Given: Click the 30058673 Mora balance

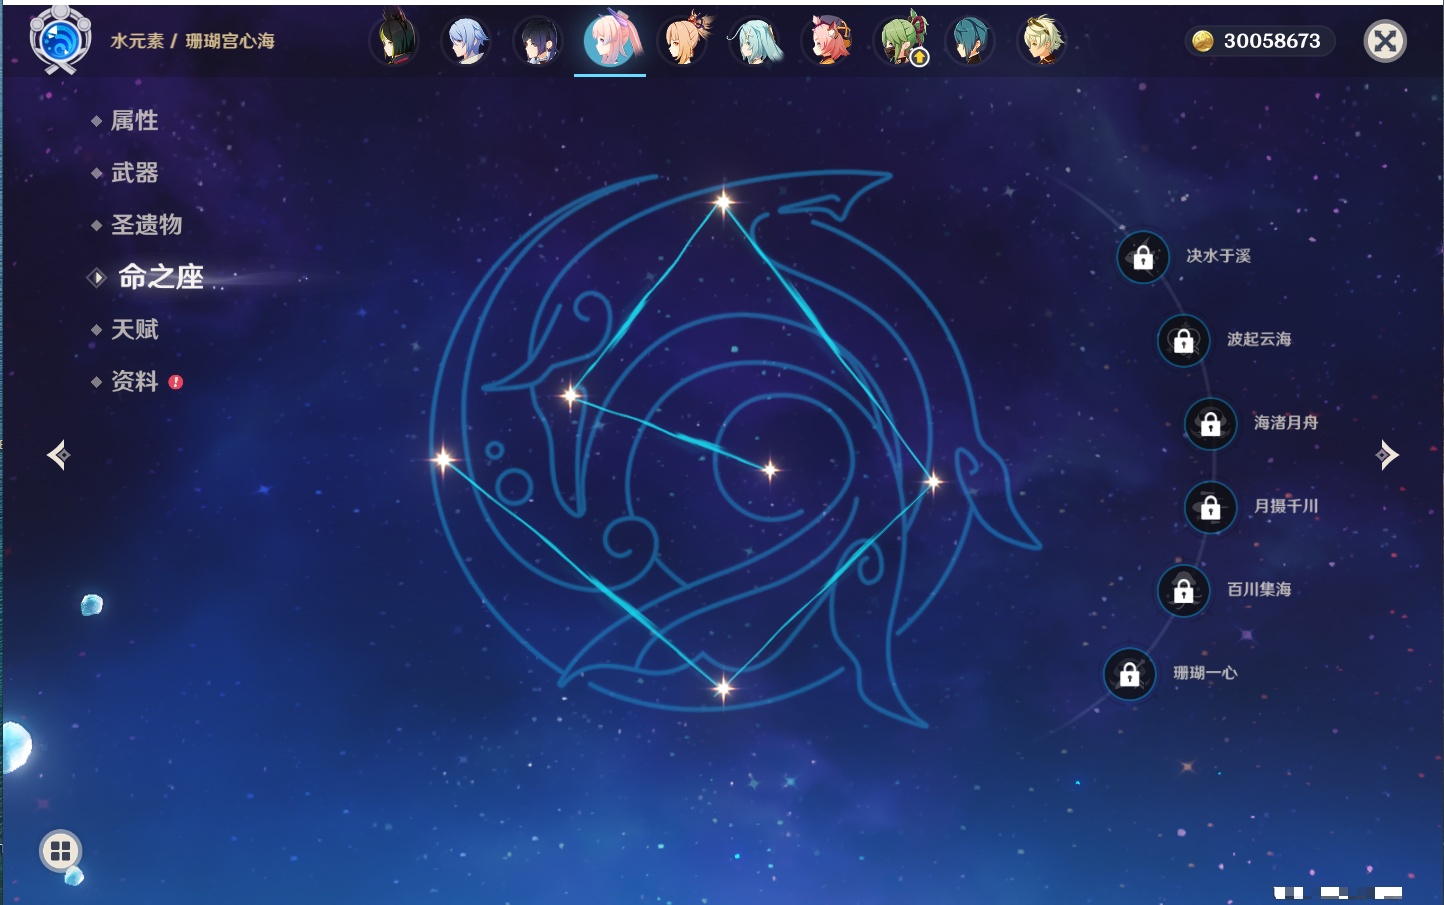Looking at the screenshot, I should (x=1272, y=41).
